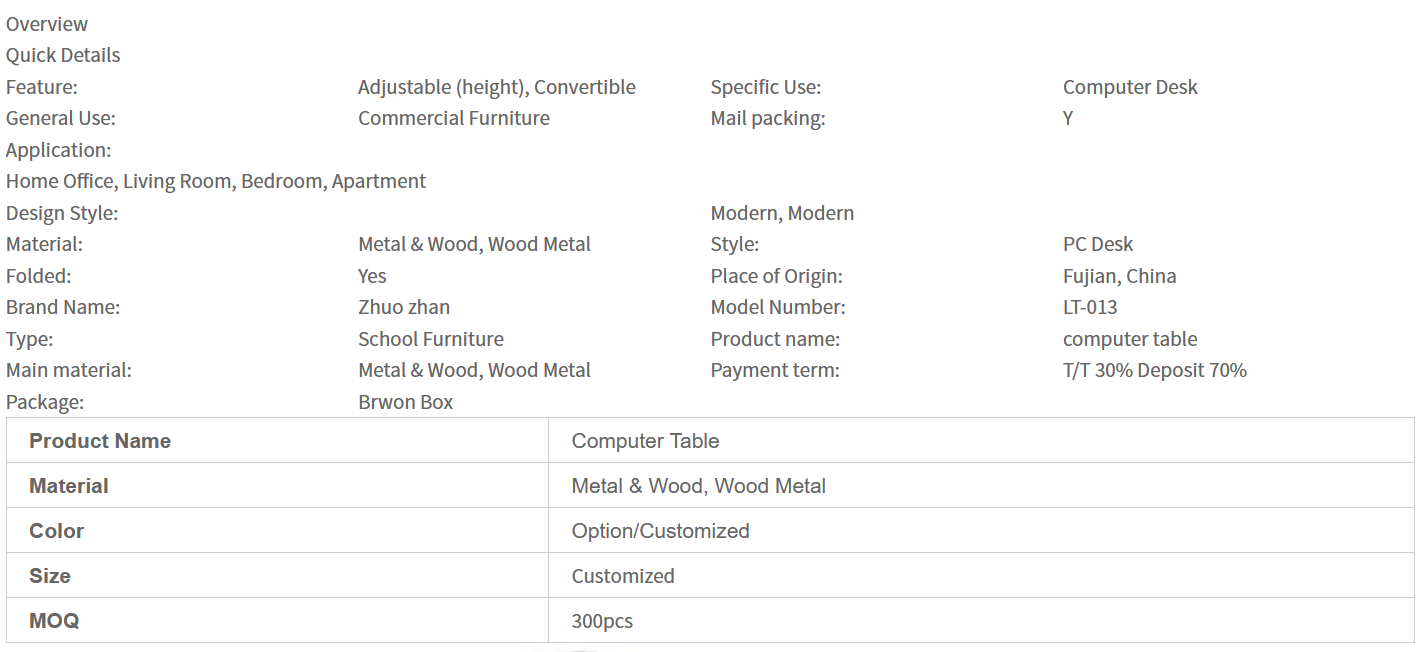Click the 'Adjustable (height), Convertible' feature value

pos(497,87)
